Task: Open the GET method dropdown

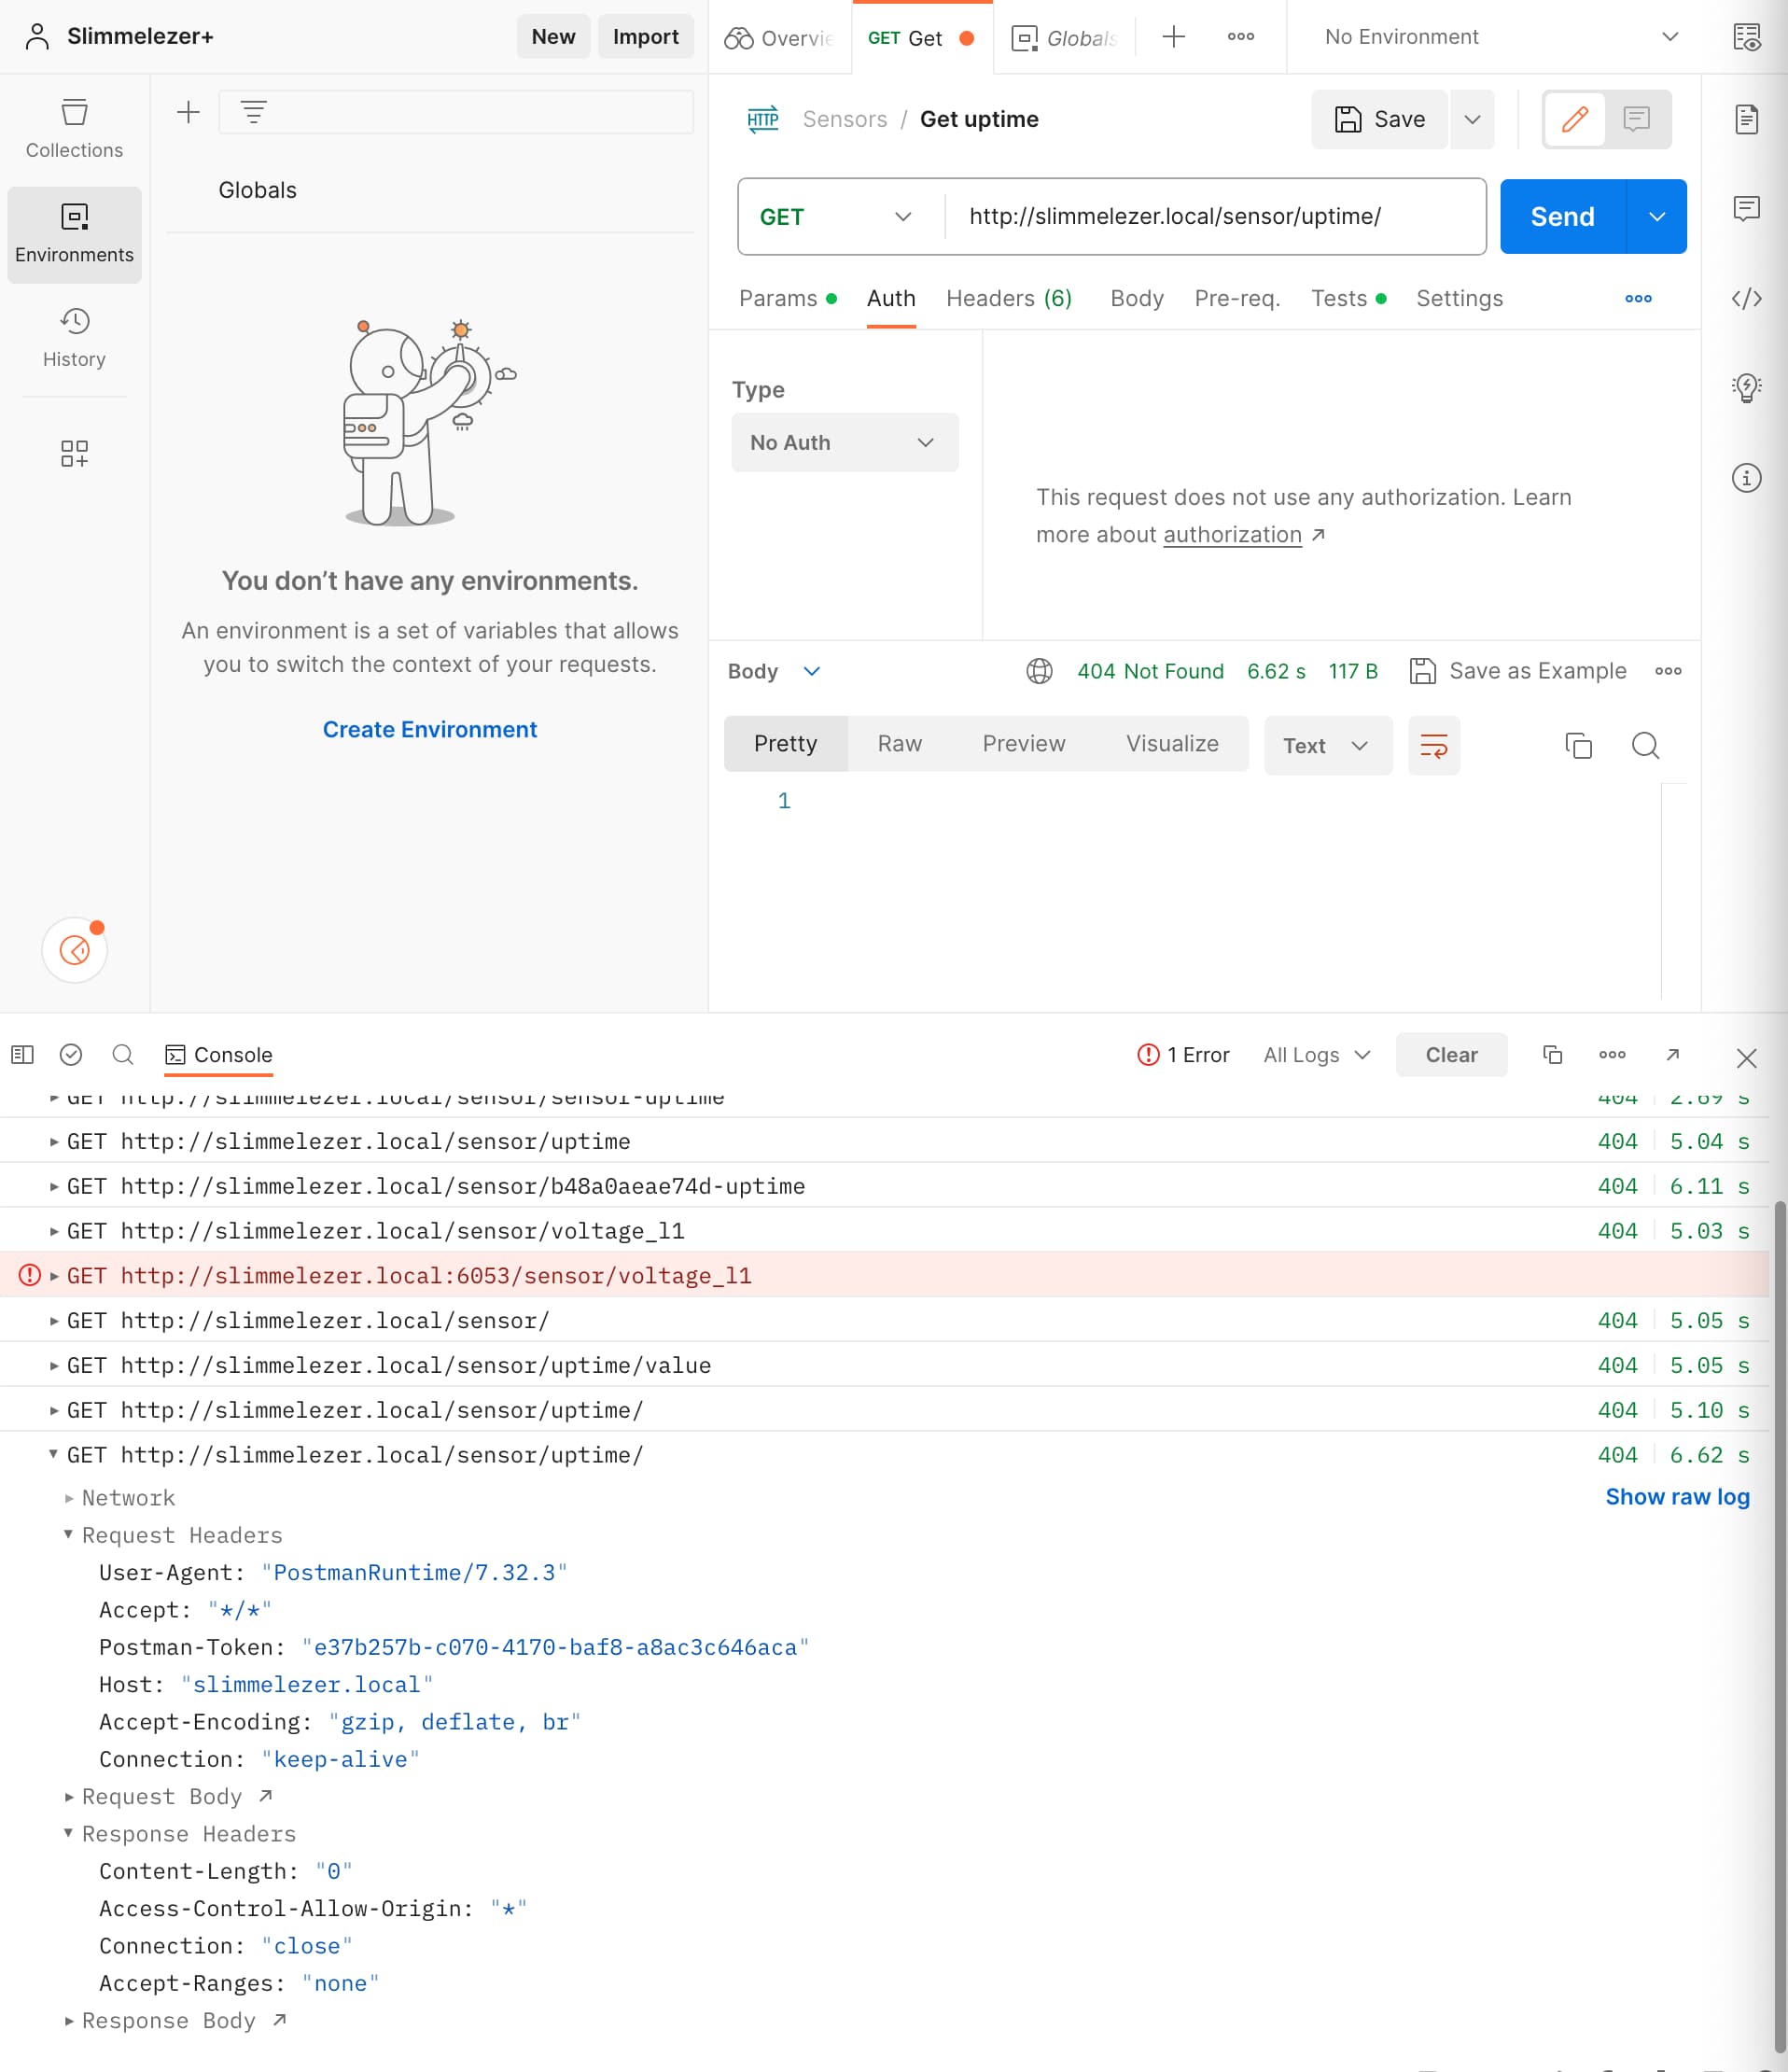Action: pyautogui.click(x=836, y=216)
